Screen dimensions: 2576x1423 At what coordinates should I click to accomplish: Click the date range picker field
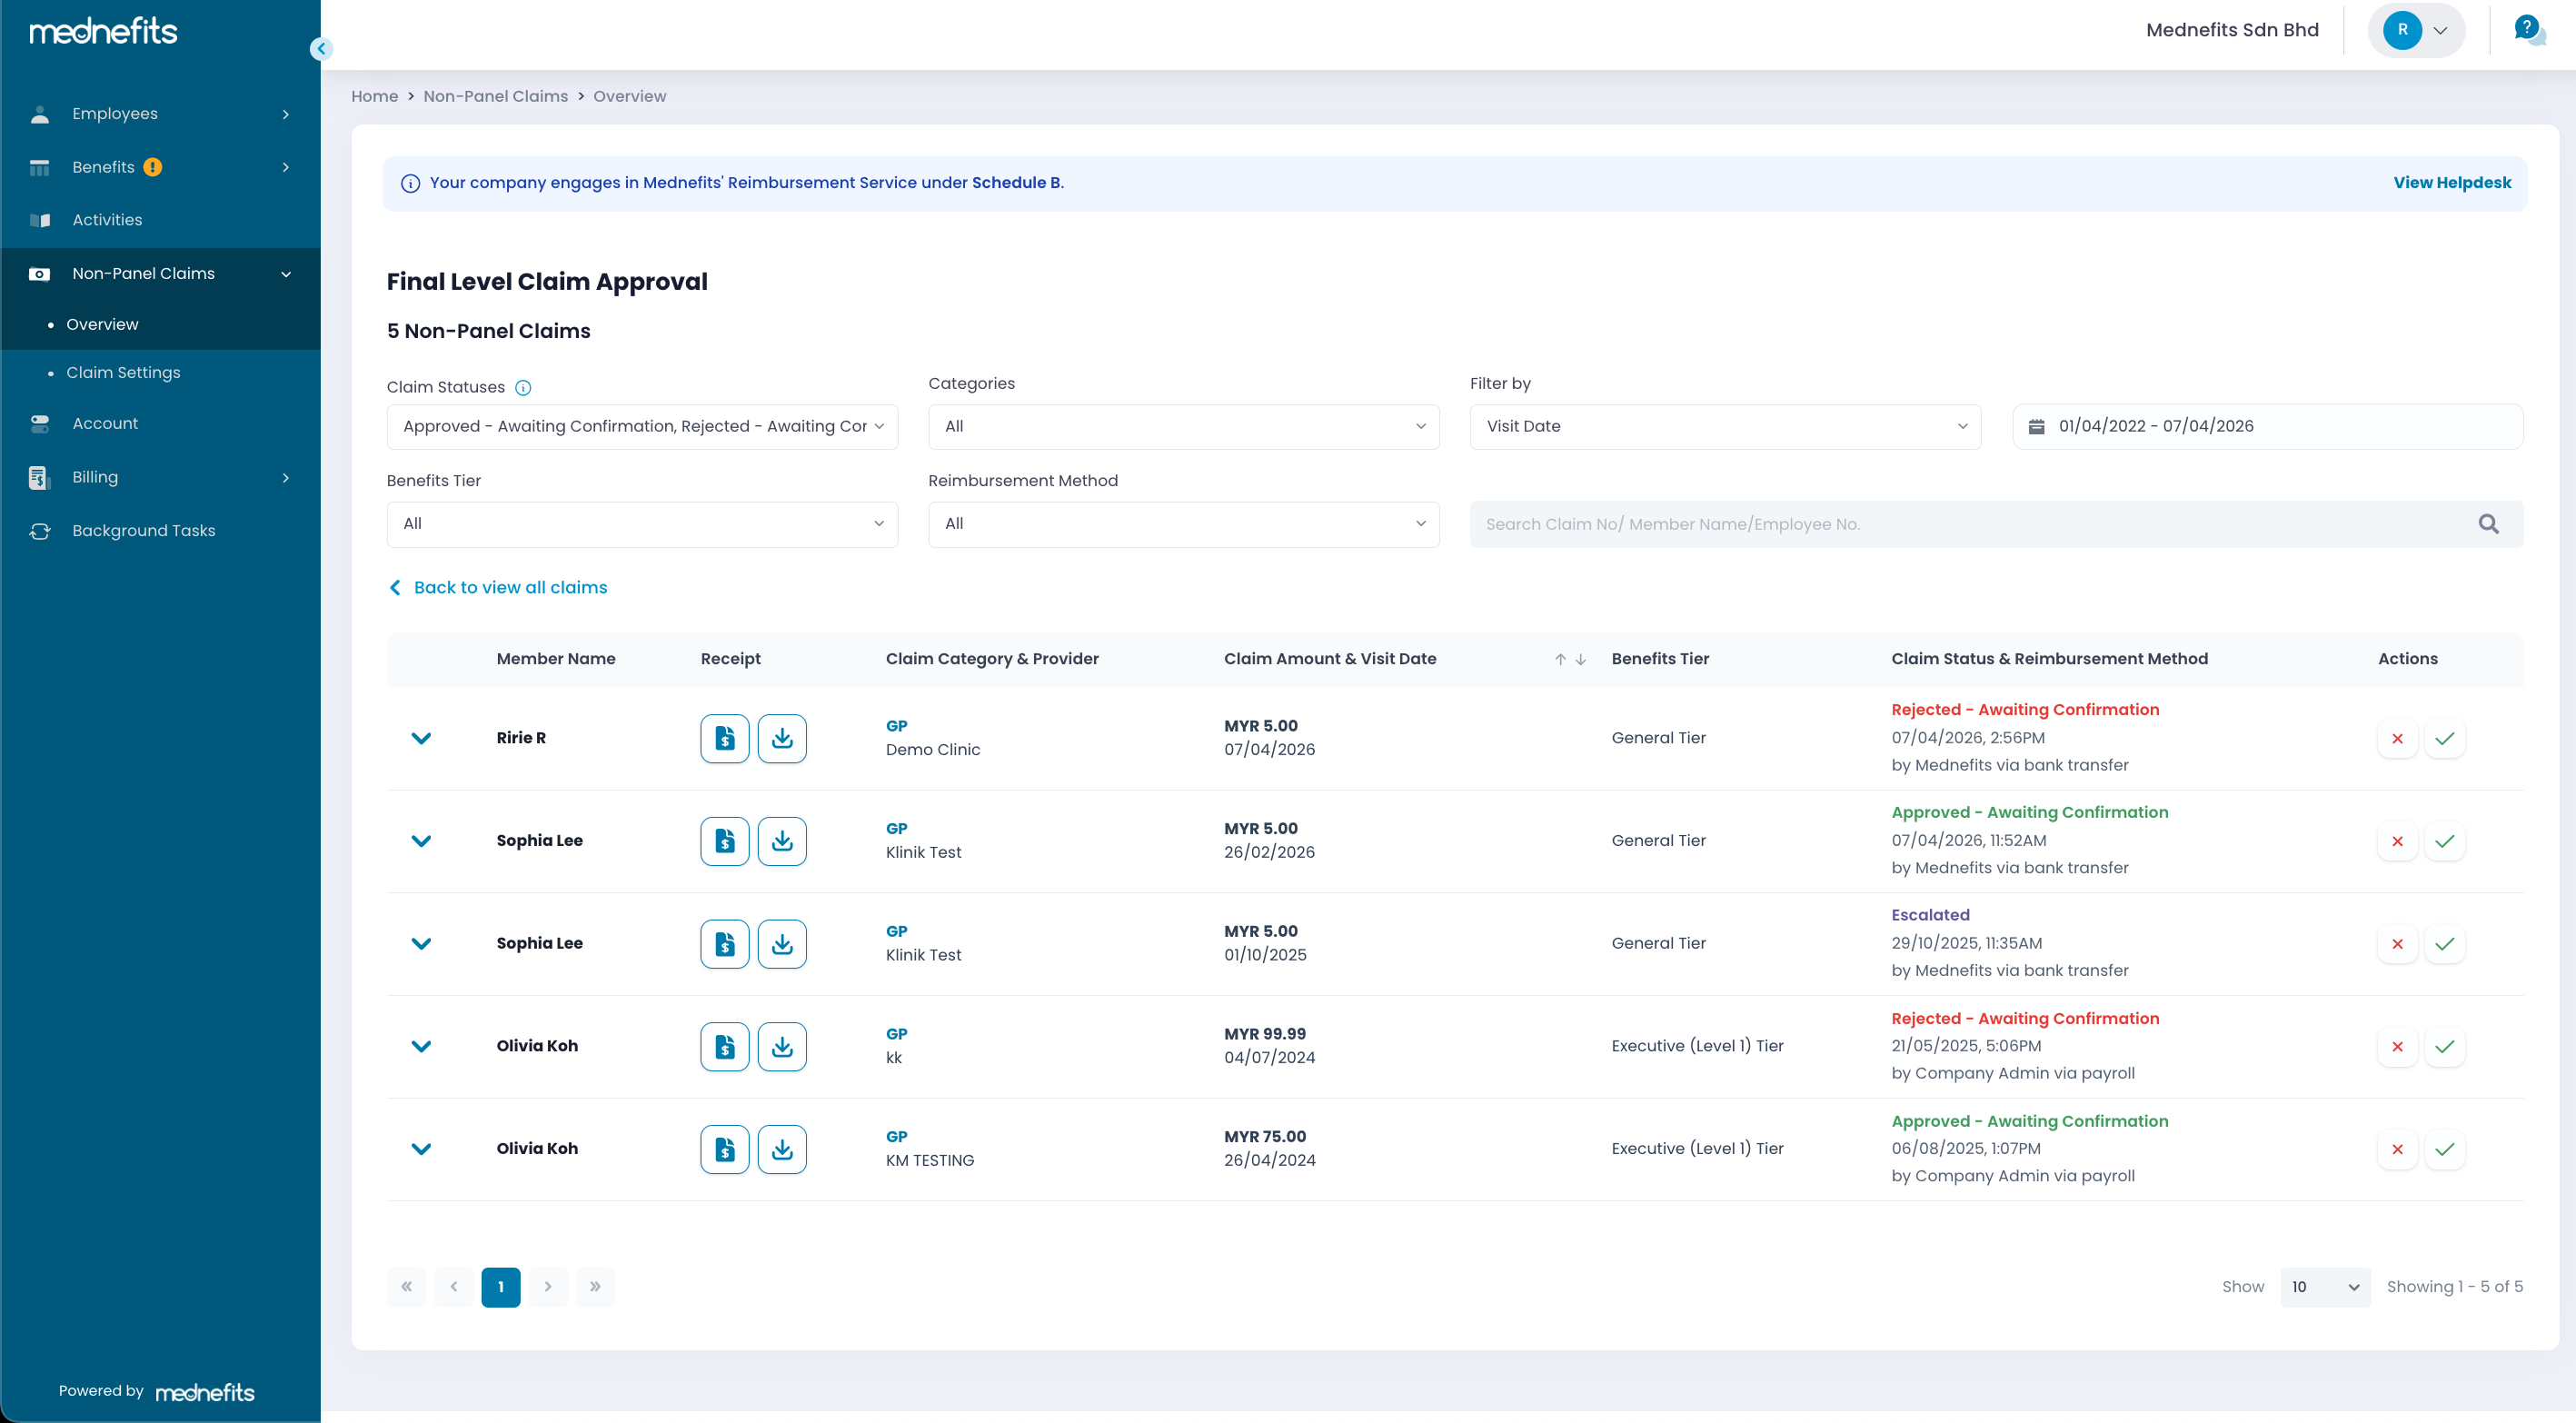2266,426
